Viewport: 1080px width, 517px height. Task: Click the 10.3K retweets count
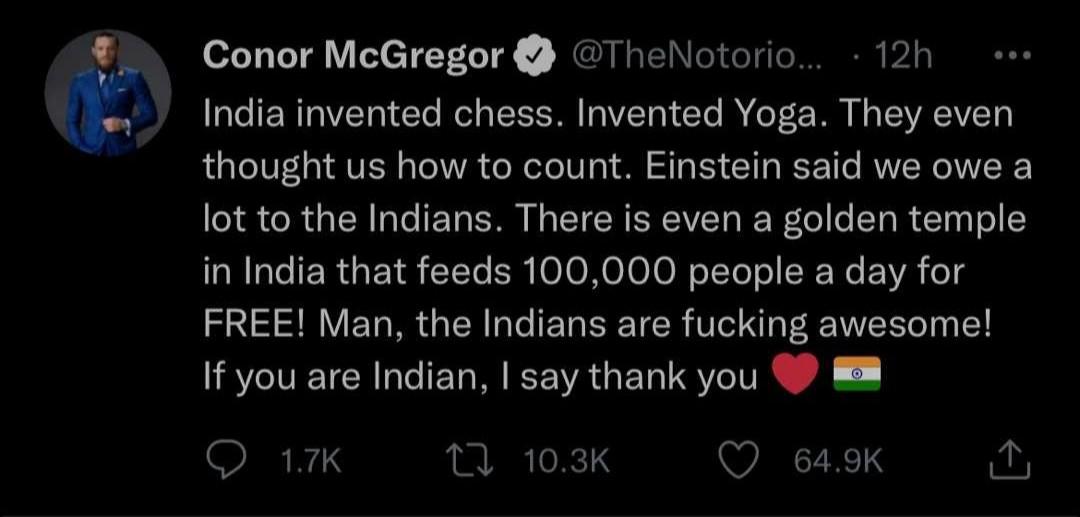coord(567,462)
